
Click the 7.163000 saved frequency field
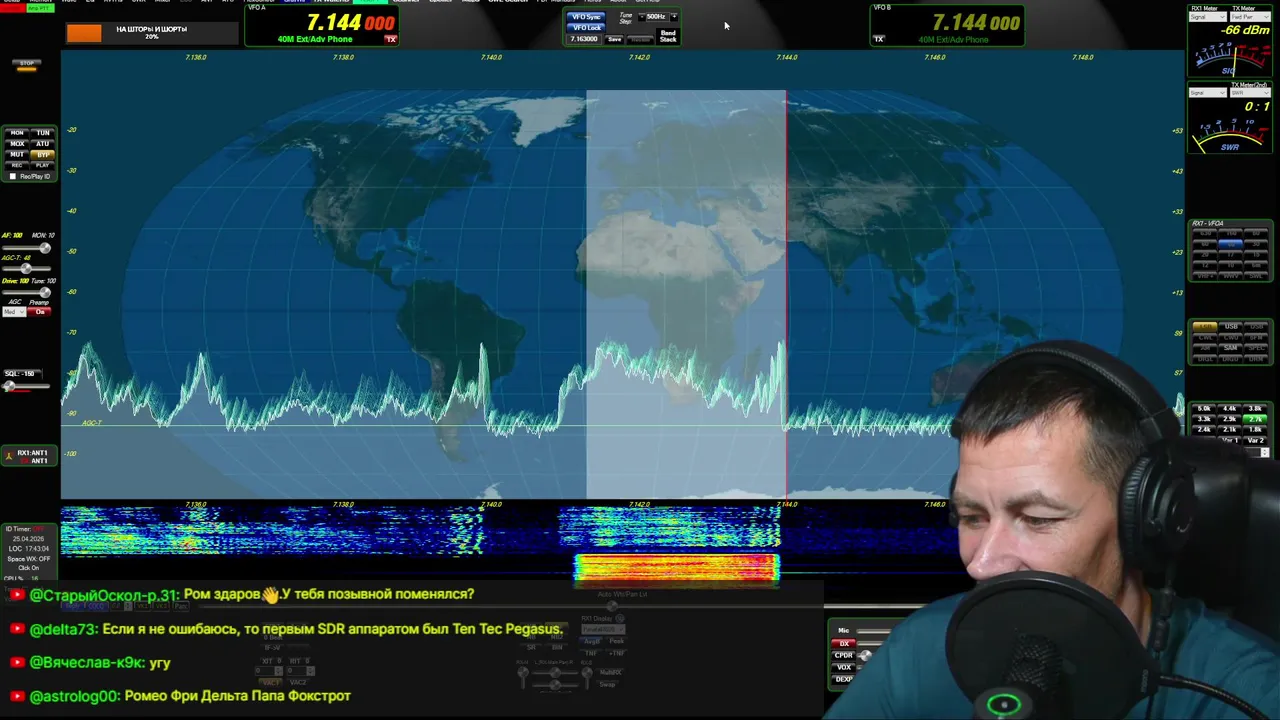(584, 39)
